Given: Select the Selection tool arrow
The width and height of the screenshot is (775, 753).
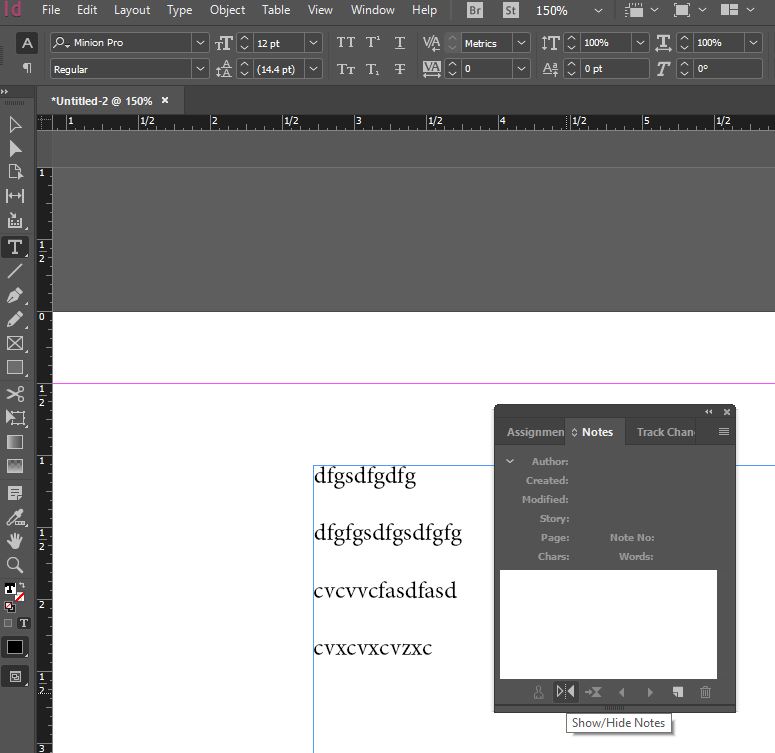Looking at the screenshot, I should point(15,125).
